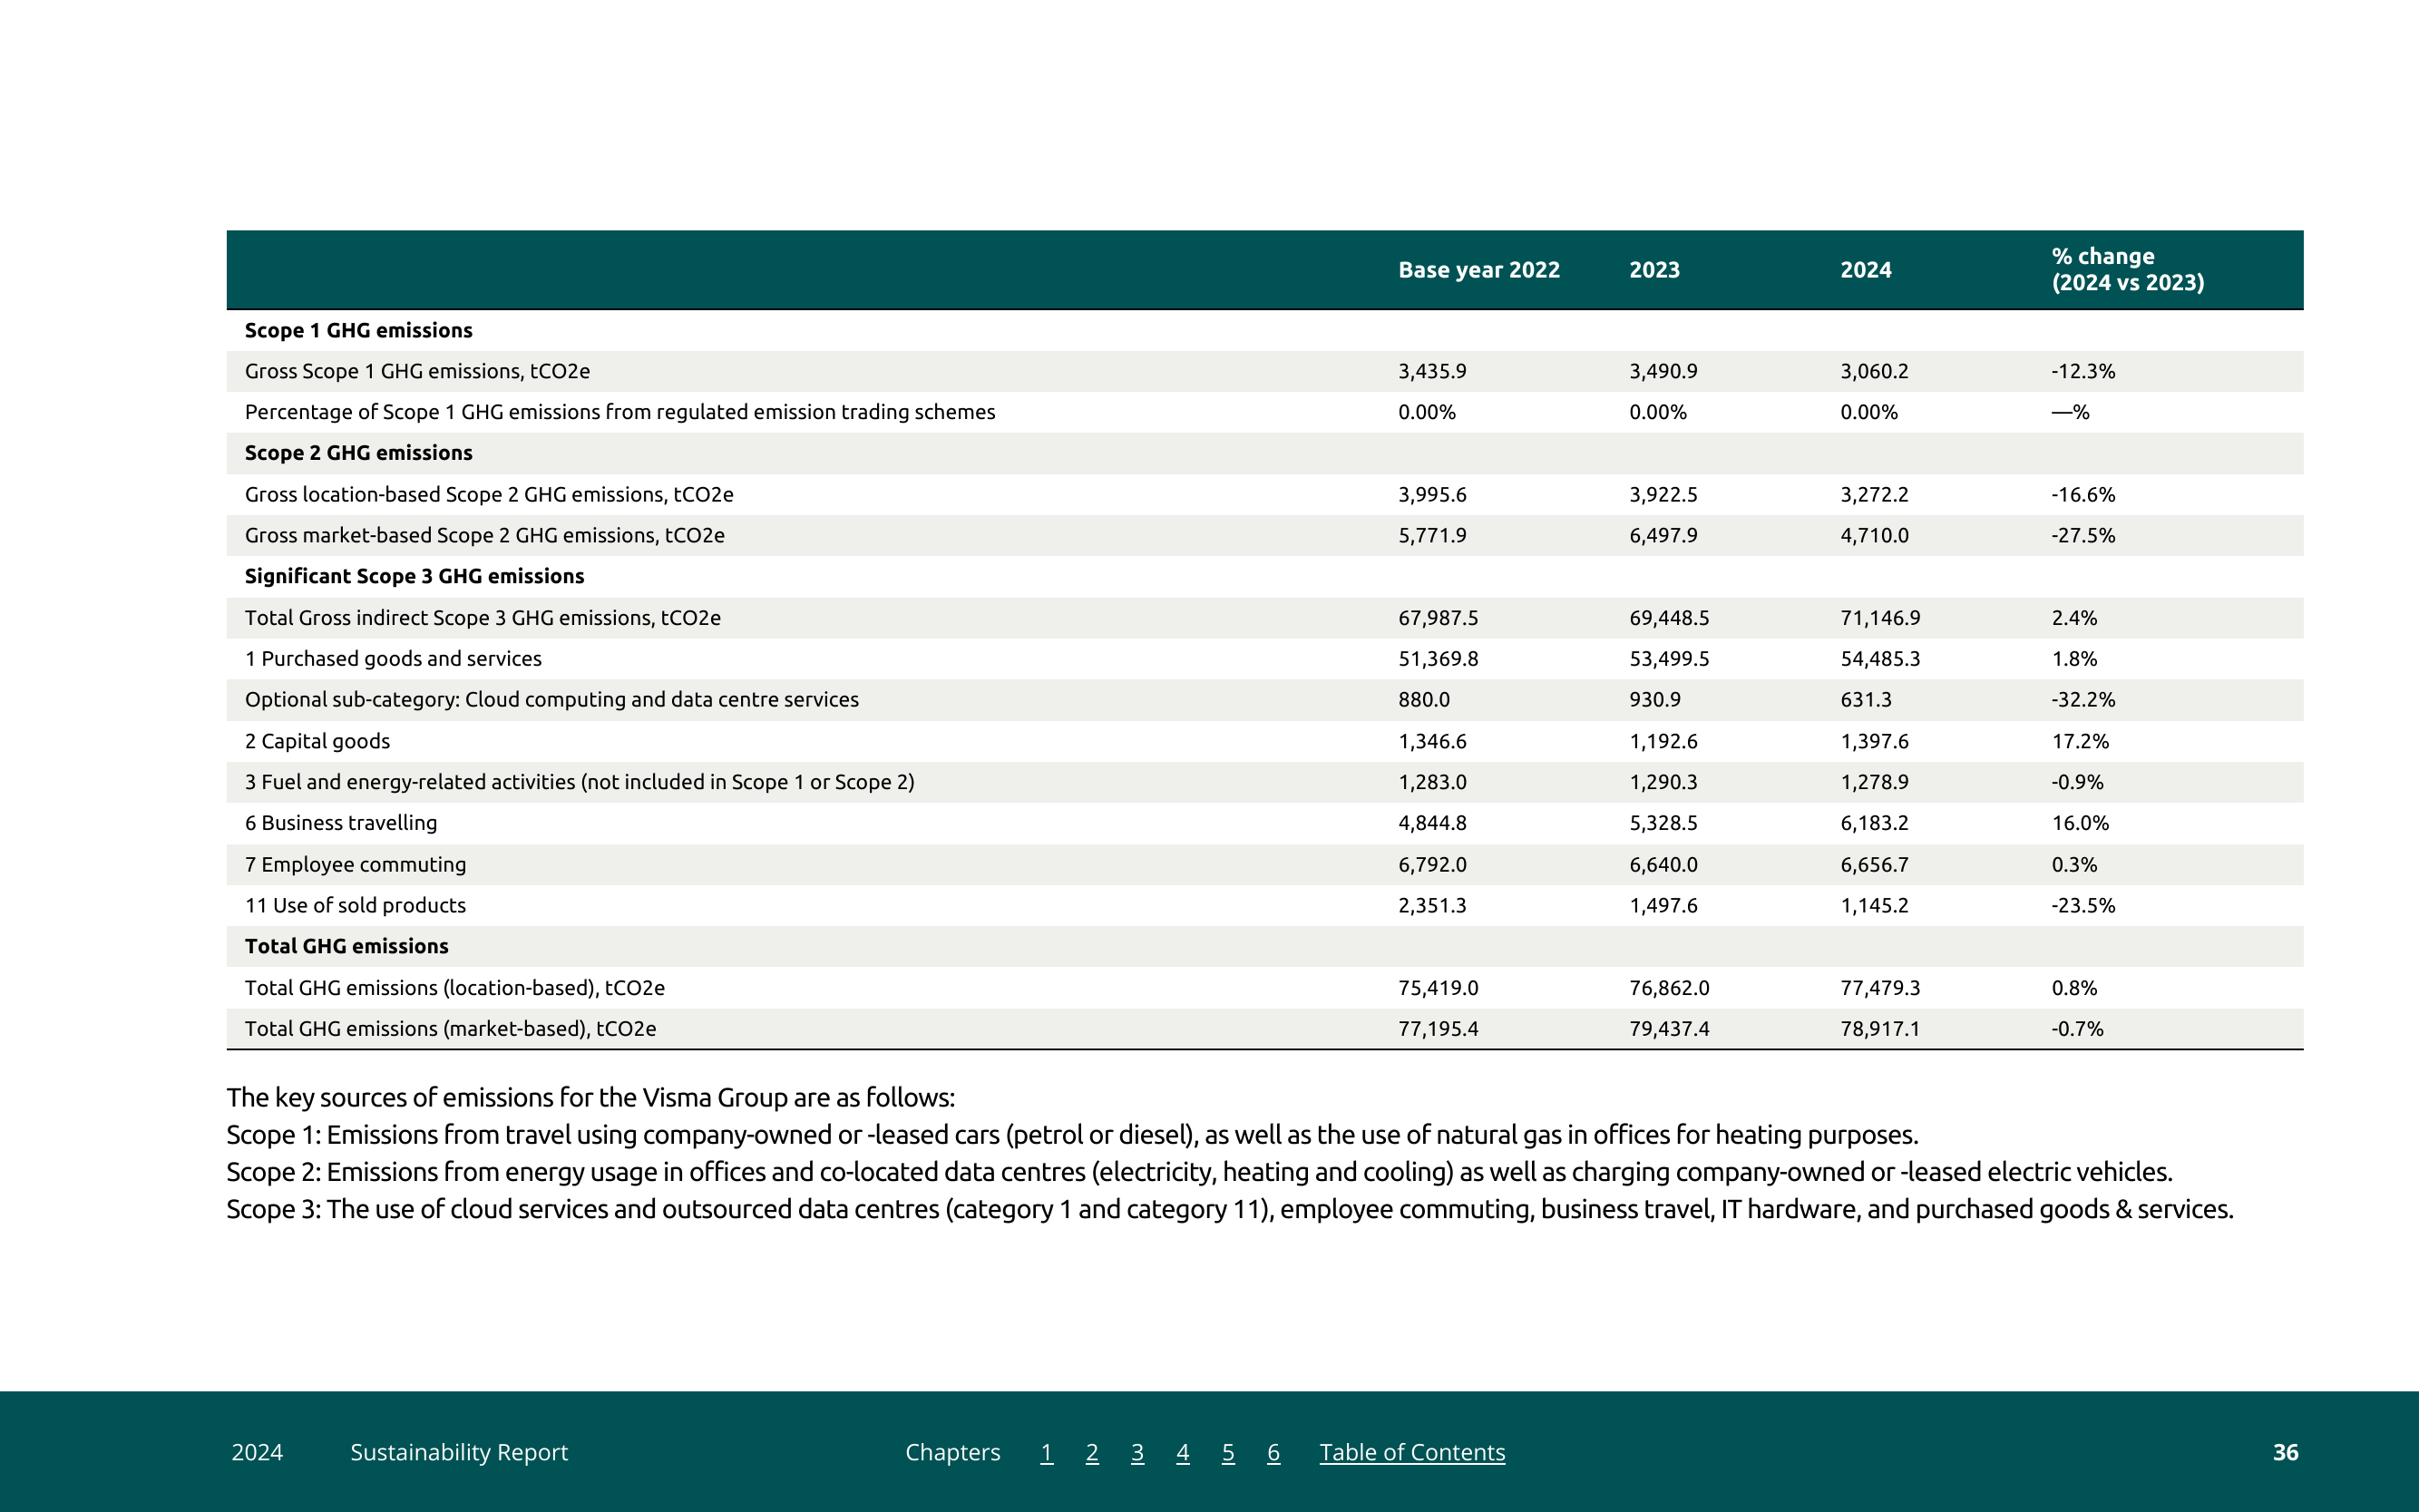
Task: Select 'Gross Scope 1 GHG emissions, tCO2e' row label
Action: (417, 371)
